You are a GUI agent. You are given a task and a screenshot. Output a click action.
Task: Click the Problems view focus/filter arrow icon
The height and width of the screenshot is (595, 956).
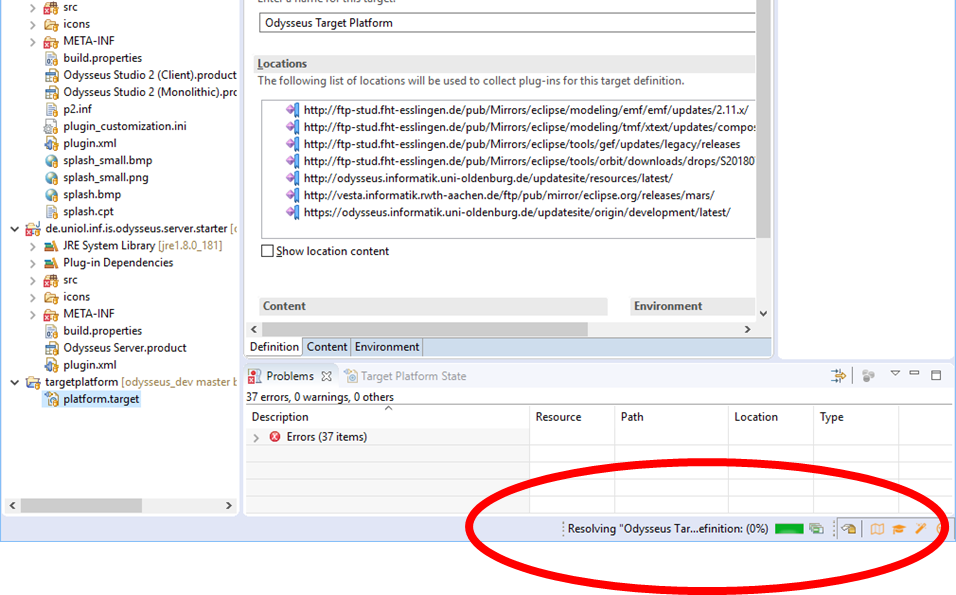[838, 376]
